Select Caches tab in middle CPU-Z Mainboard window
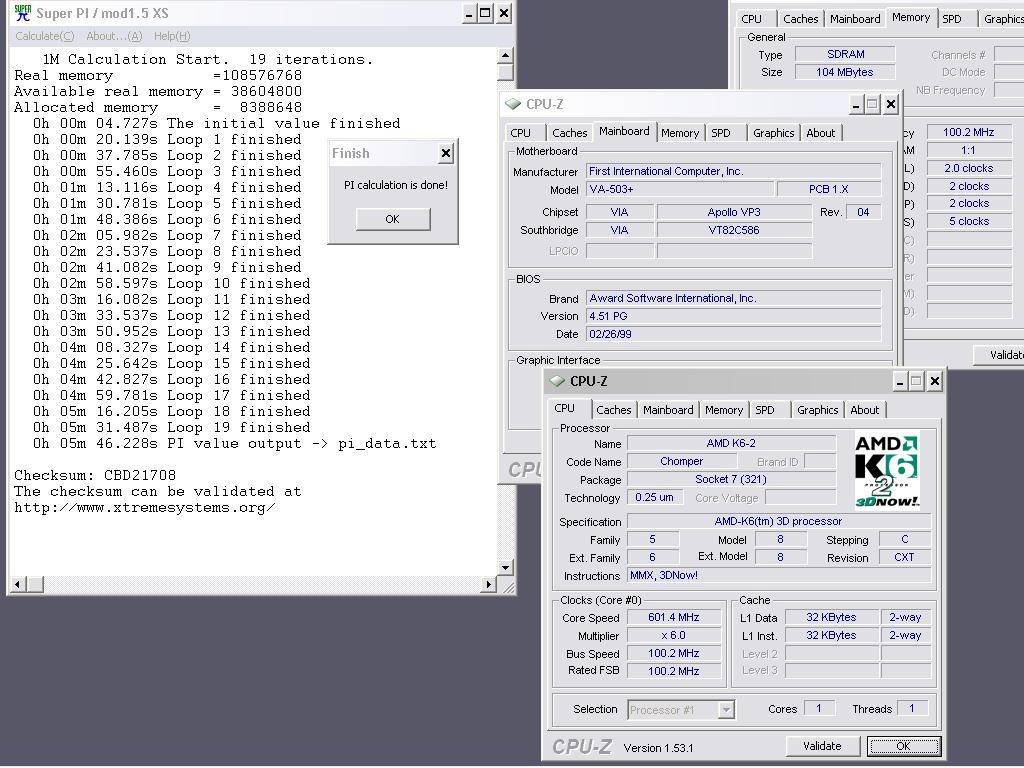The width and height of the screenshot is (1024, 768). (569, 133)
